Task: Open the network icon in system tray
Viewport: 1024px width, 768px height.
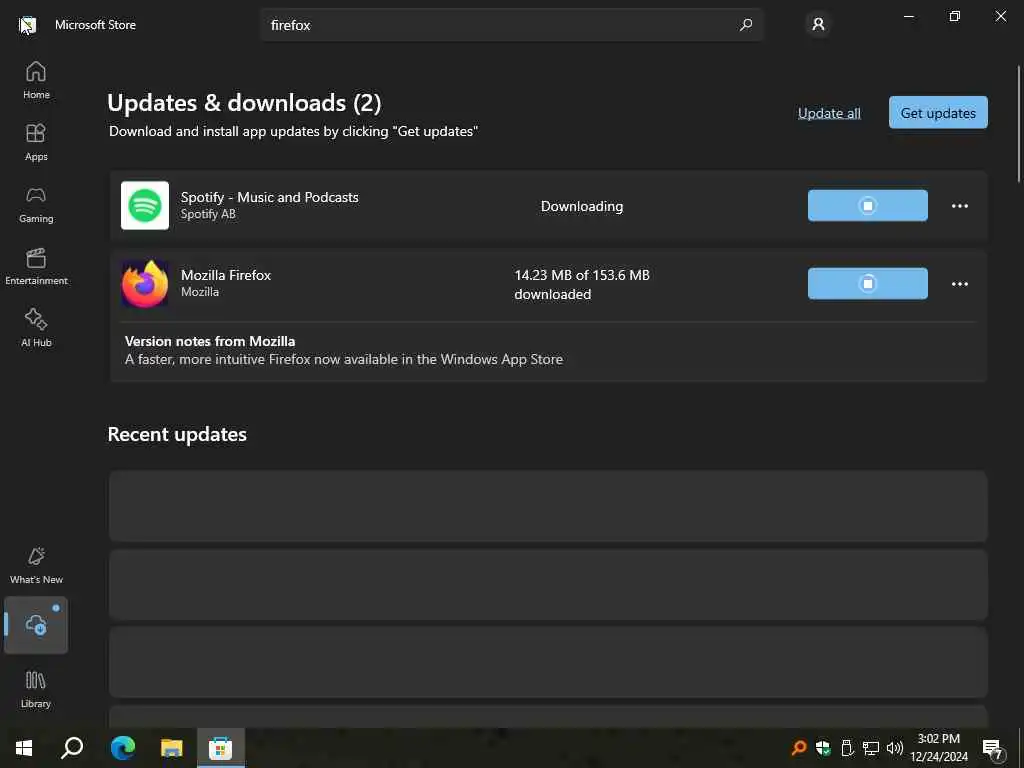Action: pyautogui.click(x=871, y=748)
